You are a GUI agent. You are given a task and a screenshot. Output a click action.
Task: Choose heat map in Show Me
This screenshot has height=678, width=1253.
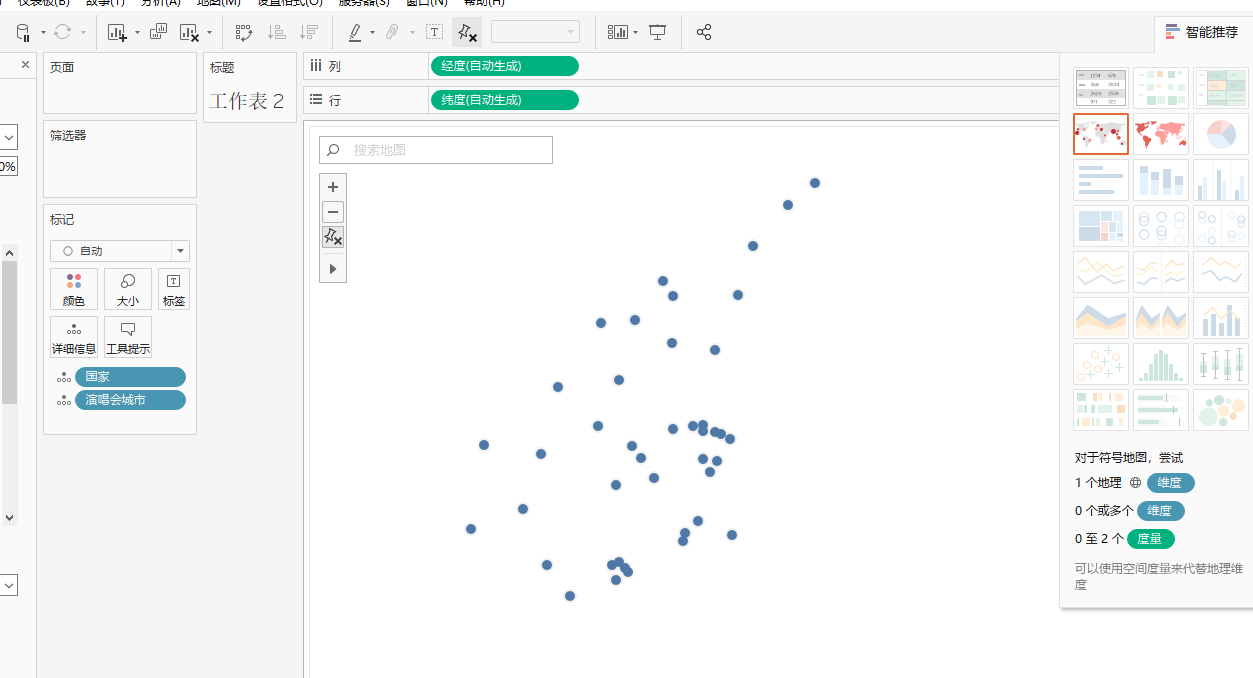[1161, 88]
